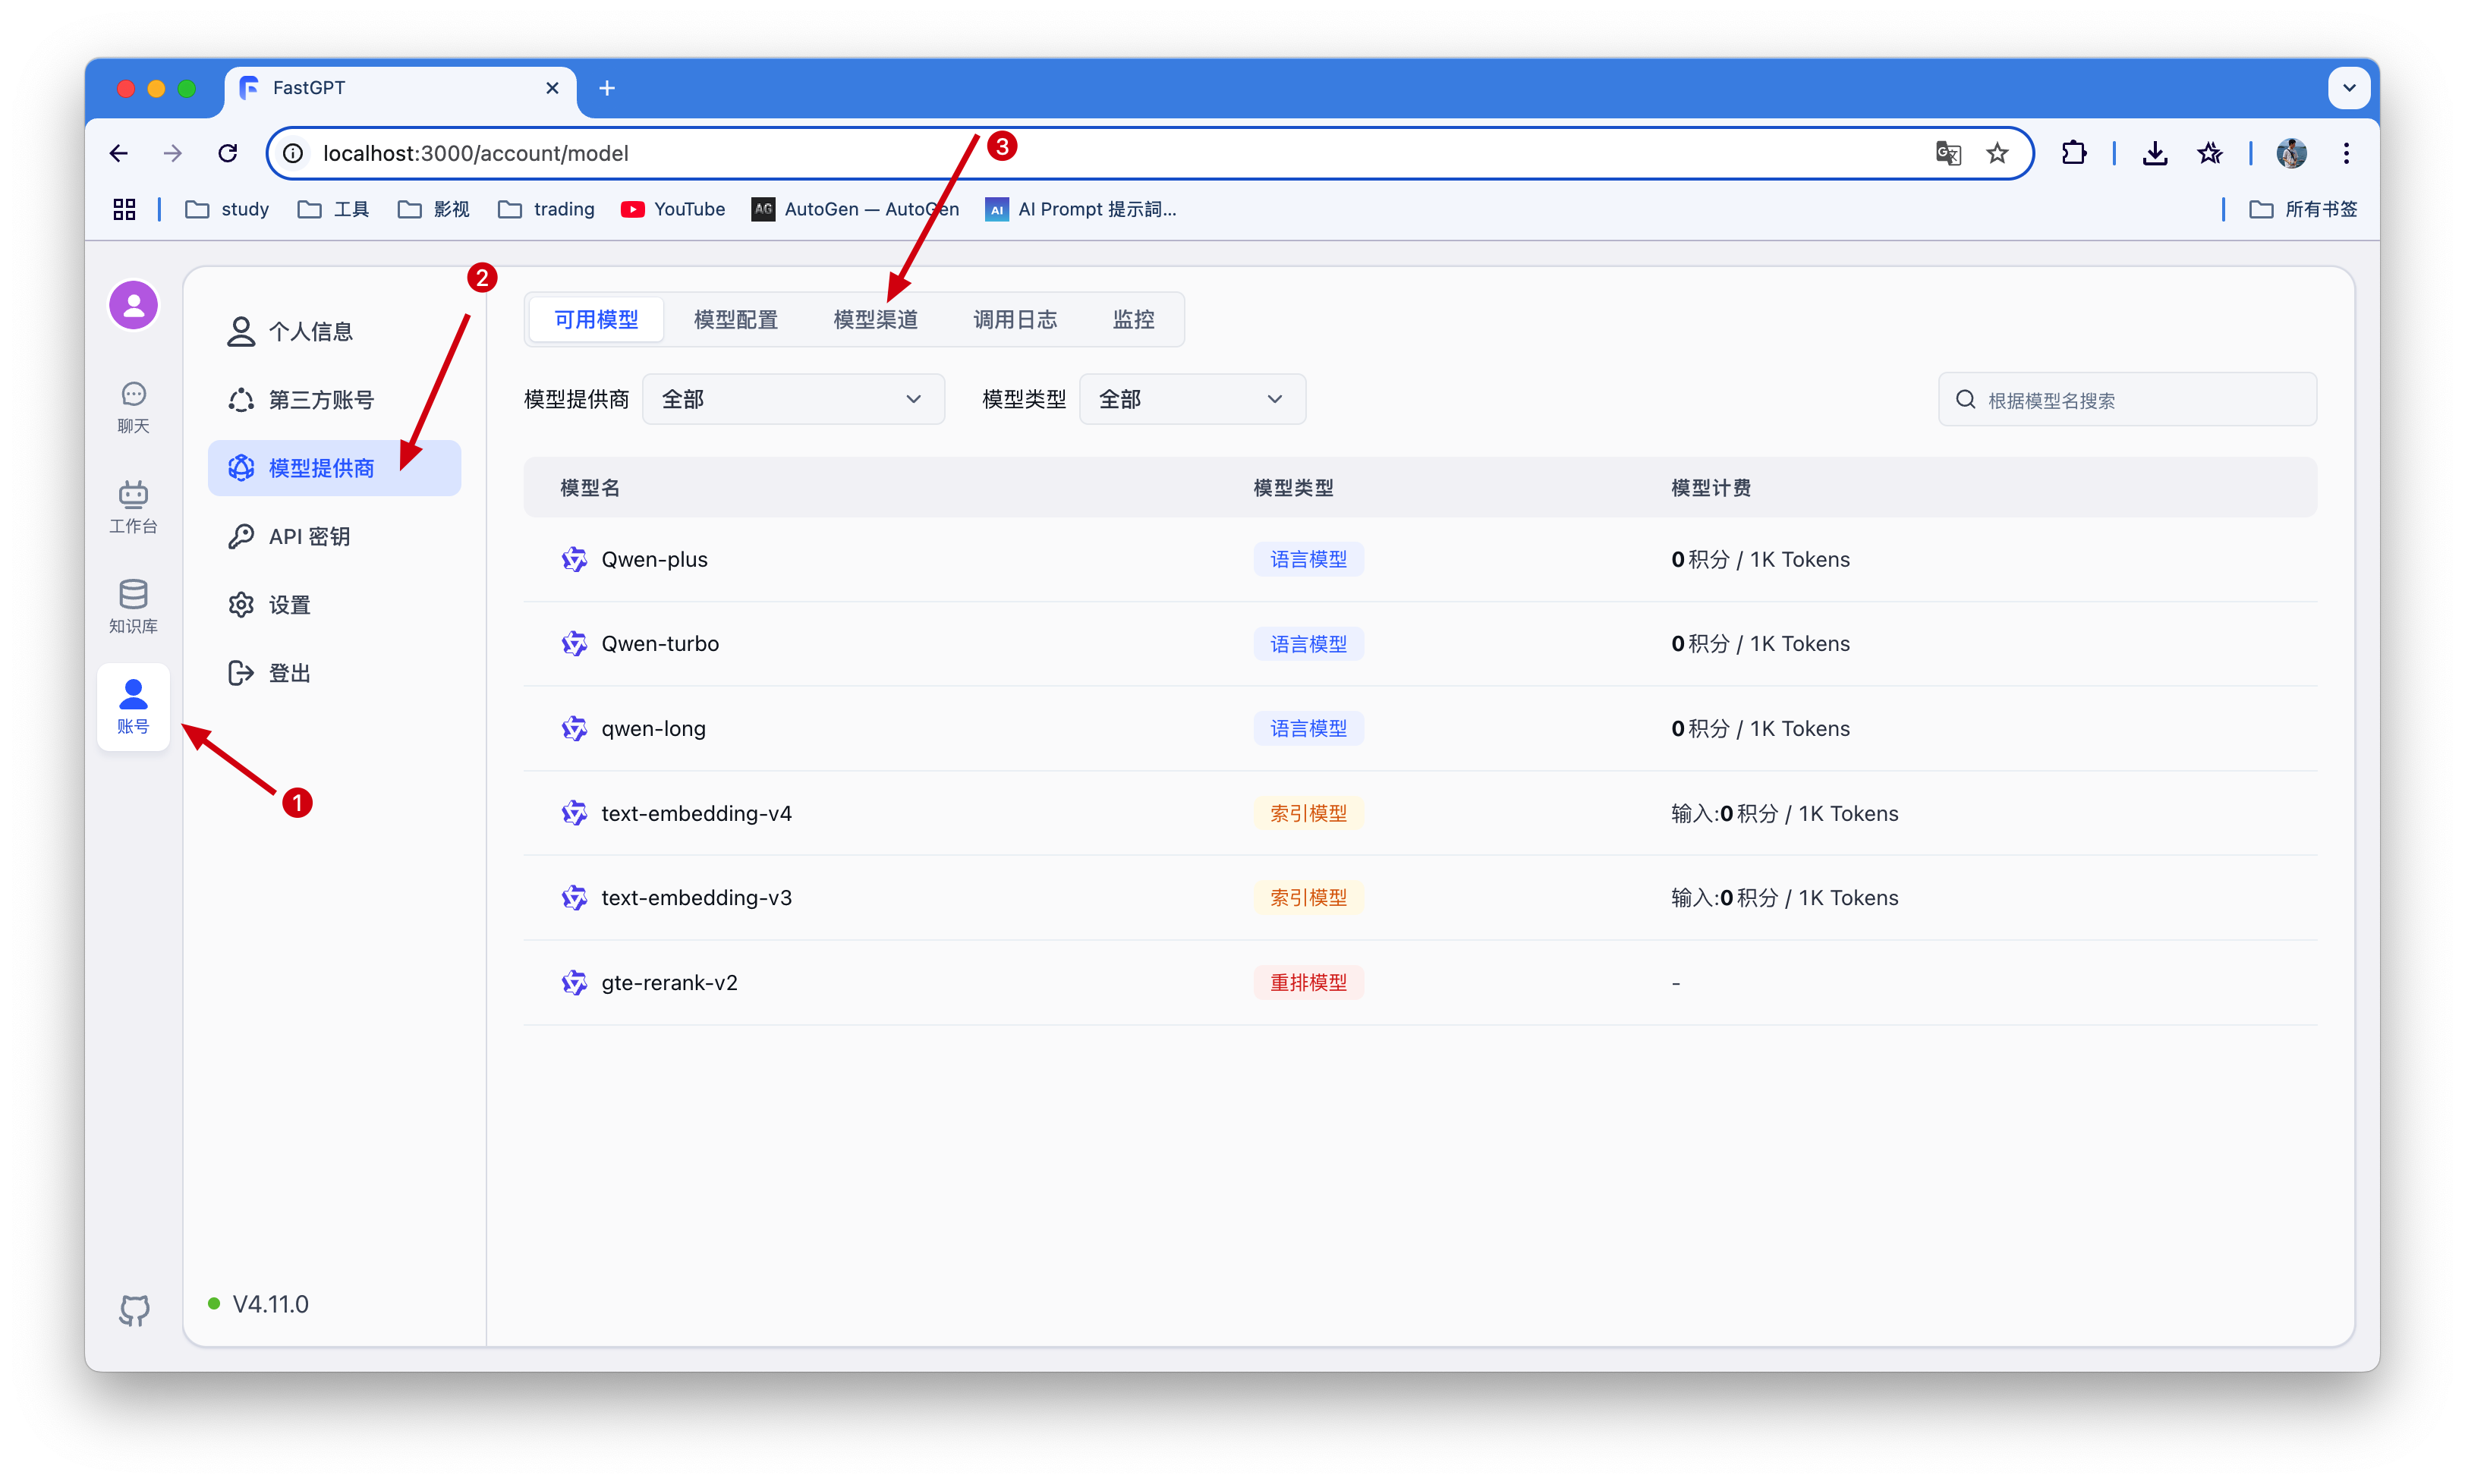Open the browser extensions icon
Image resolution: width=2465 pixels, height=1484 pixels.
[x=2074, y=153]
